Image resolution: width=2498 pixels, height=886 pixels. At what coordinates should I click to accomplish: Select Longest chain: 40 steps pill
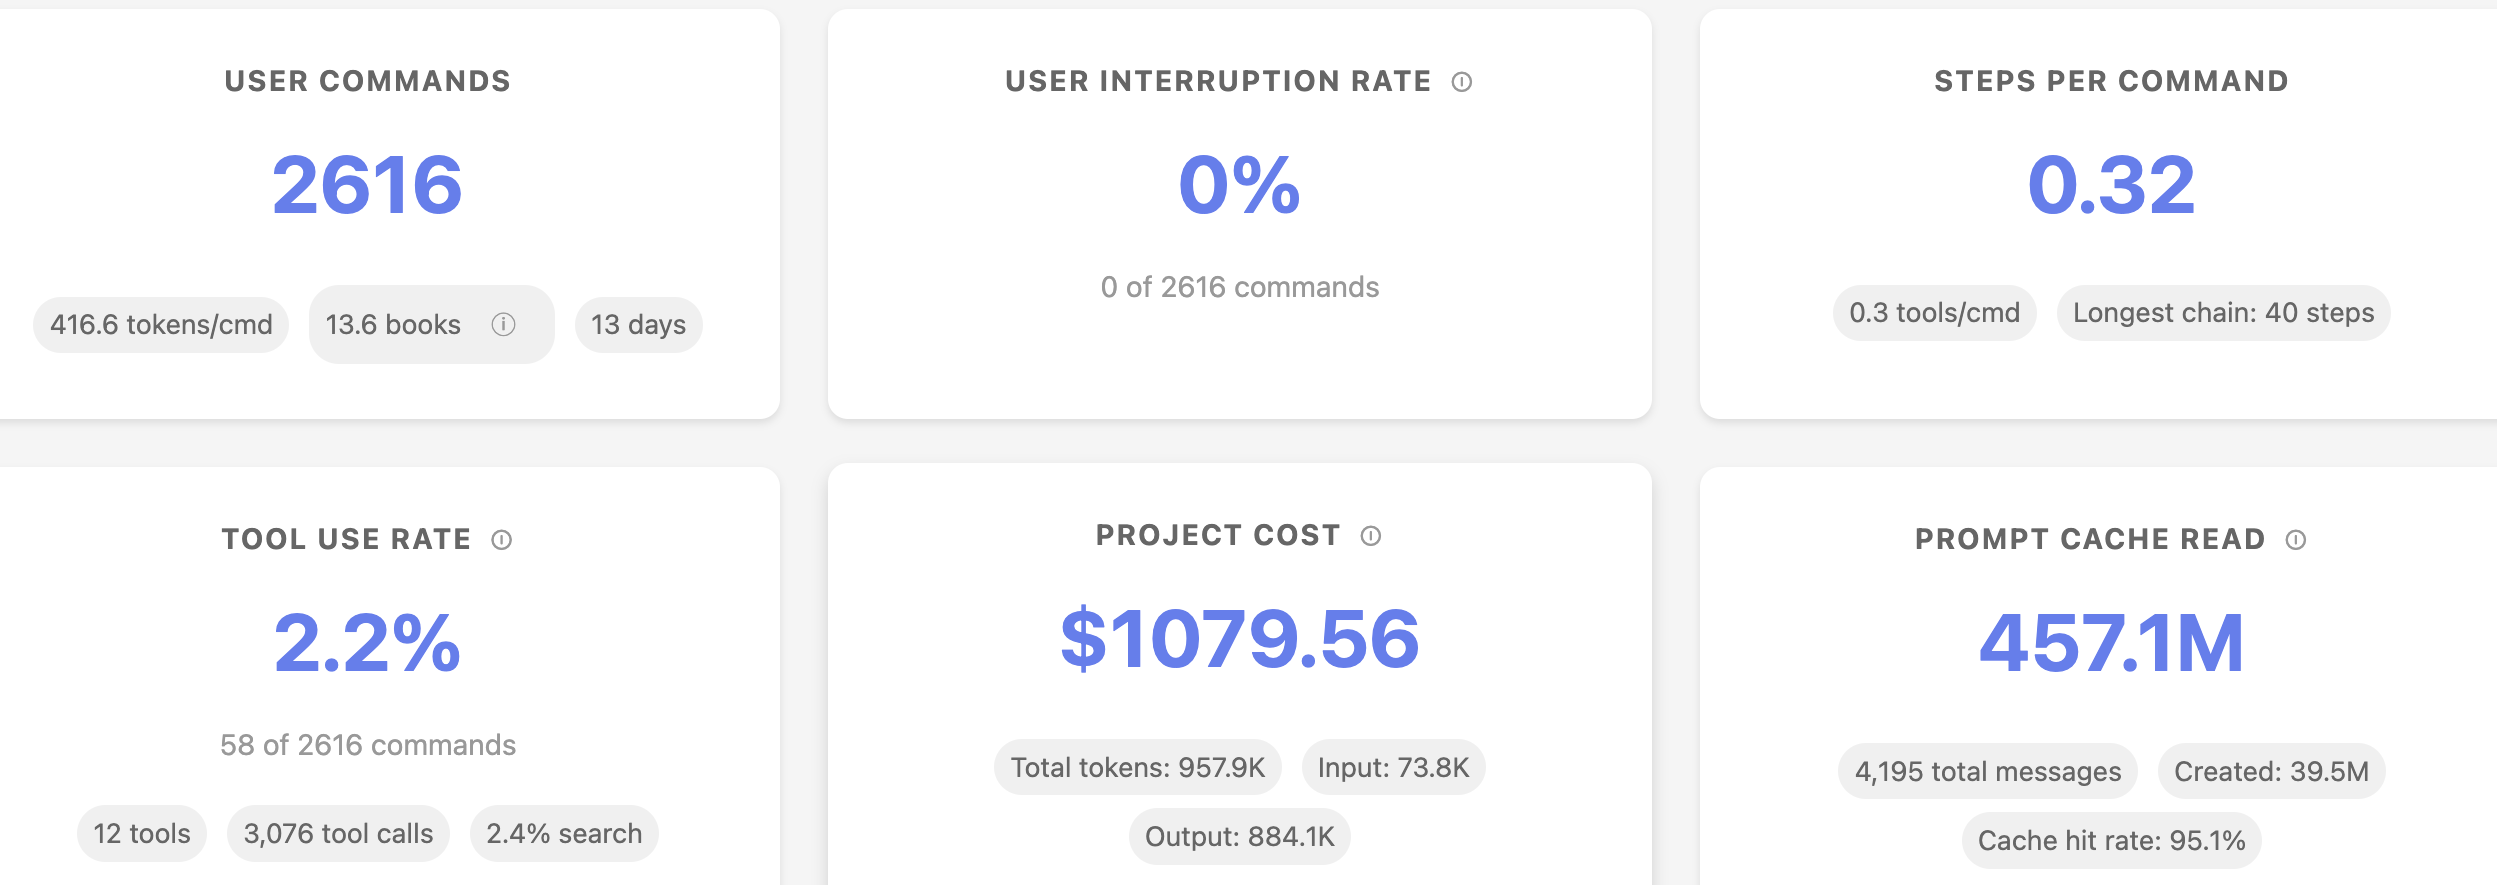(x=2223, y=313)
